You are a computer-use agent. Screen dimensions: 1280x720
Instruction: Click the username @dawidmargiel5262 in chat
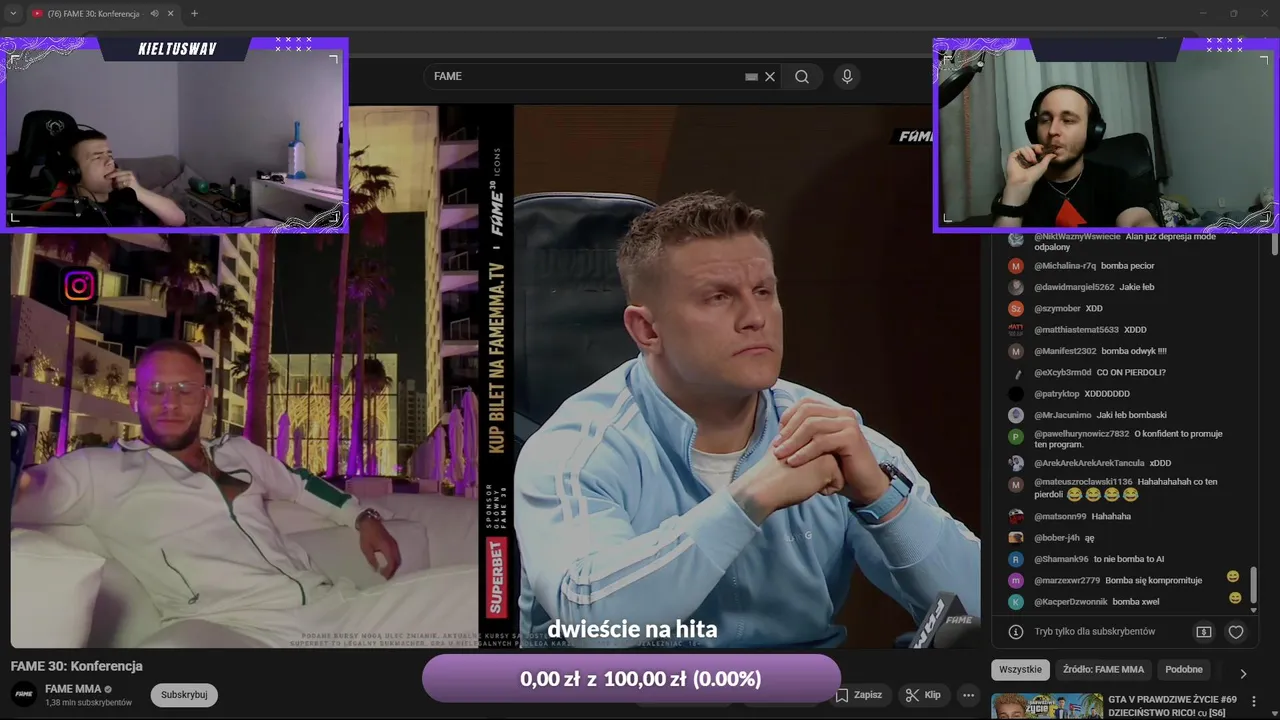click(1074, 287)
